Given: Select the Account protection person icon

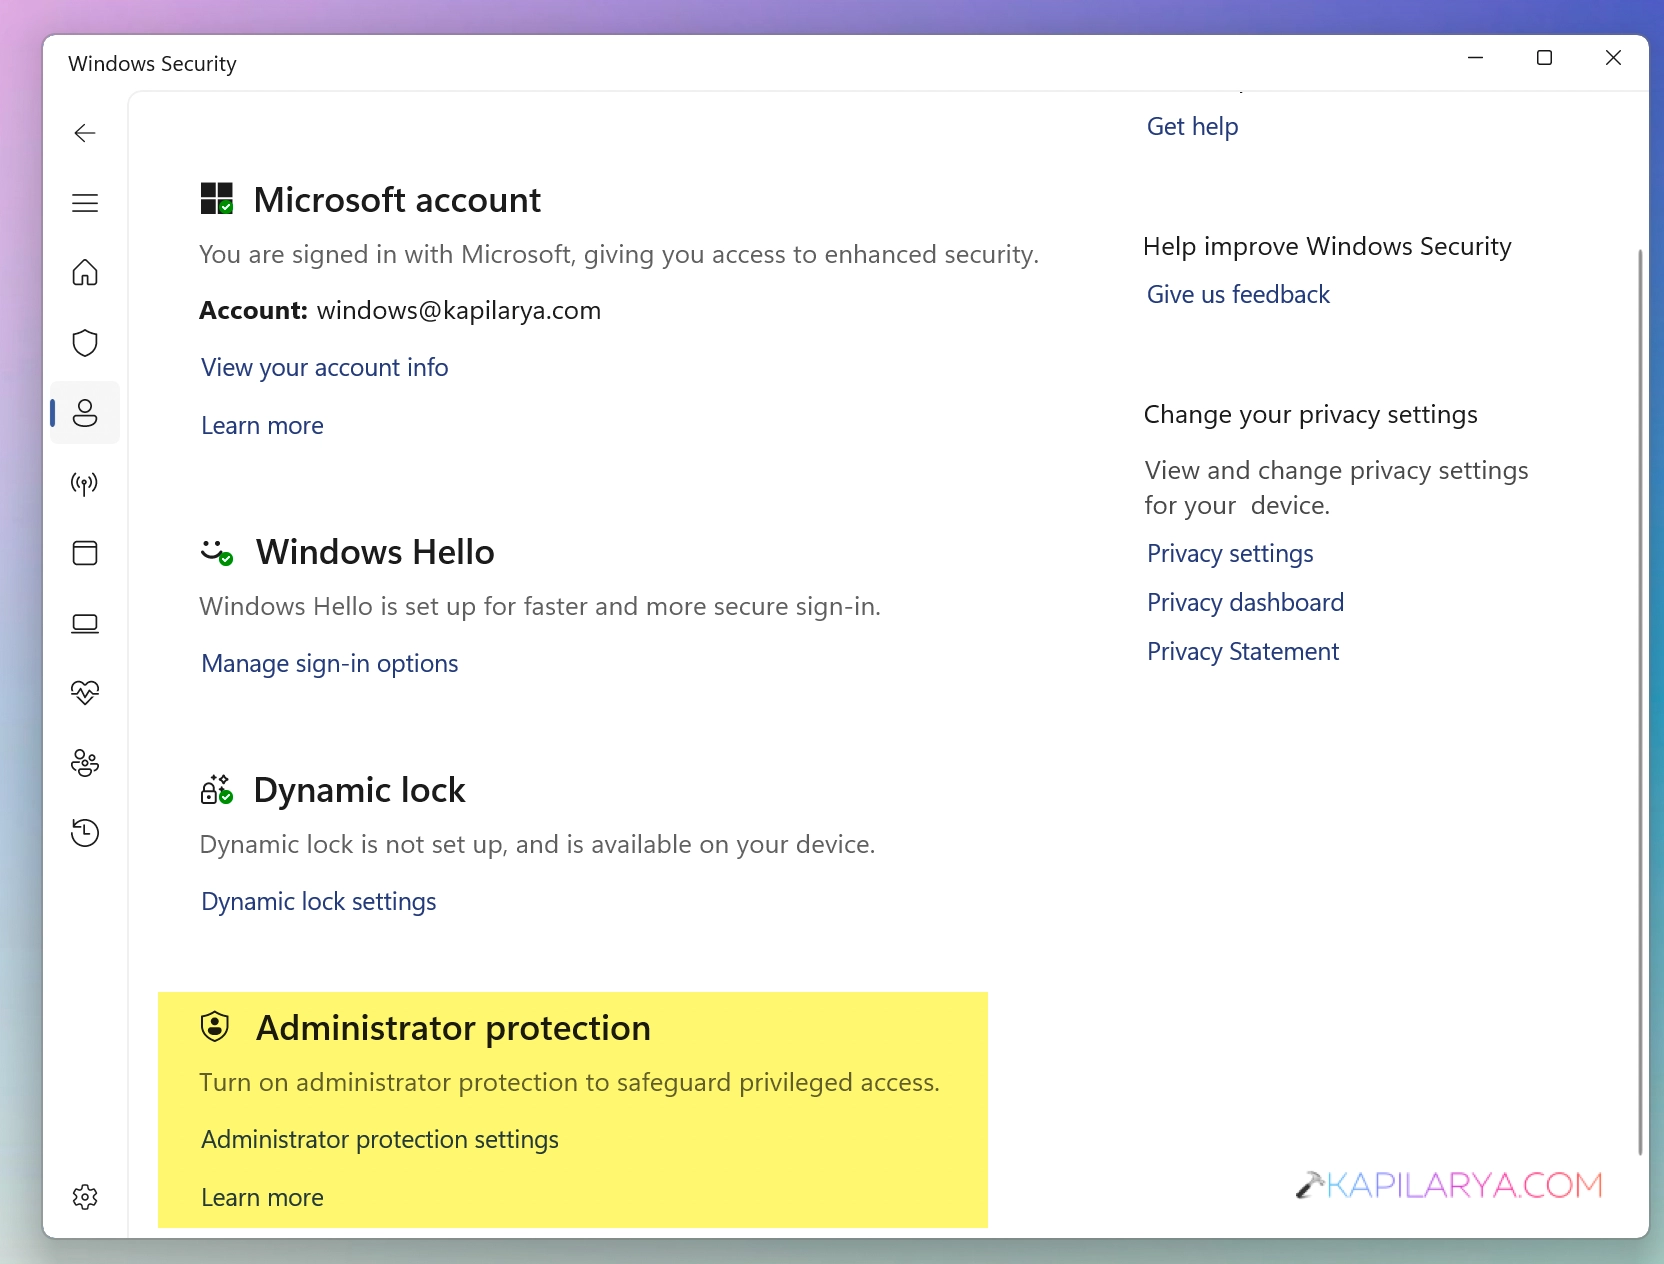Looking at the screenshot, I should [x=85, y=413].
